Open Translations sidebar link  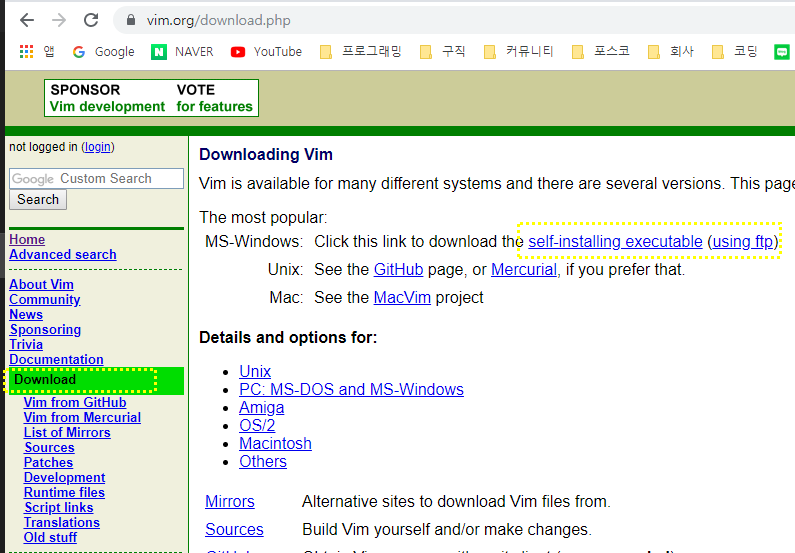(62, 523)
